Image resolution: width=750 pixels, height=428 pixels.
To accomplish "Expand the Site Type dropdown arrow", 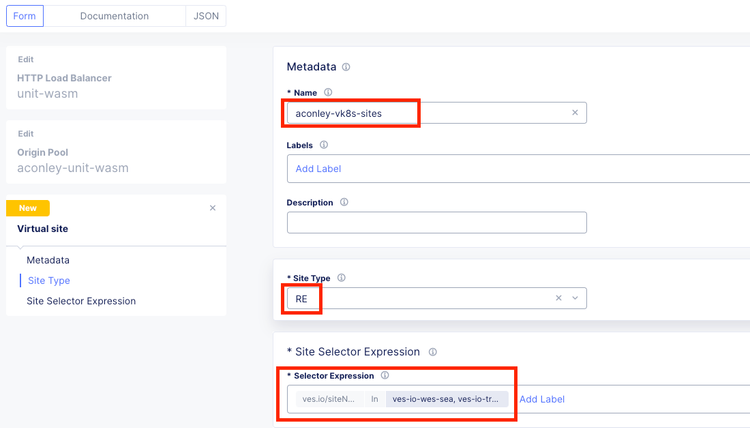I will (575, 298).
